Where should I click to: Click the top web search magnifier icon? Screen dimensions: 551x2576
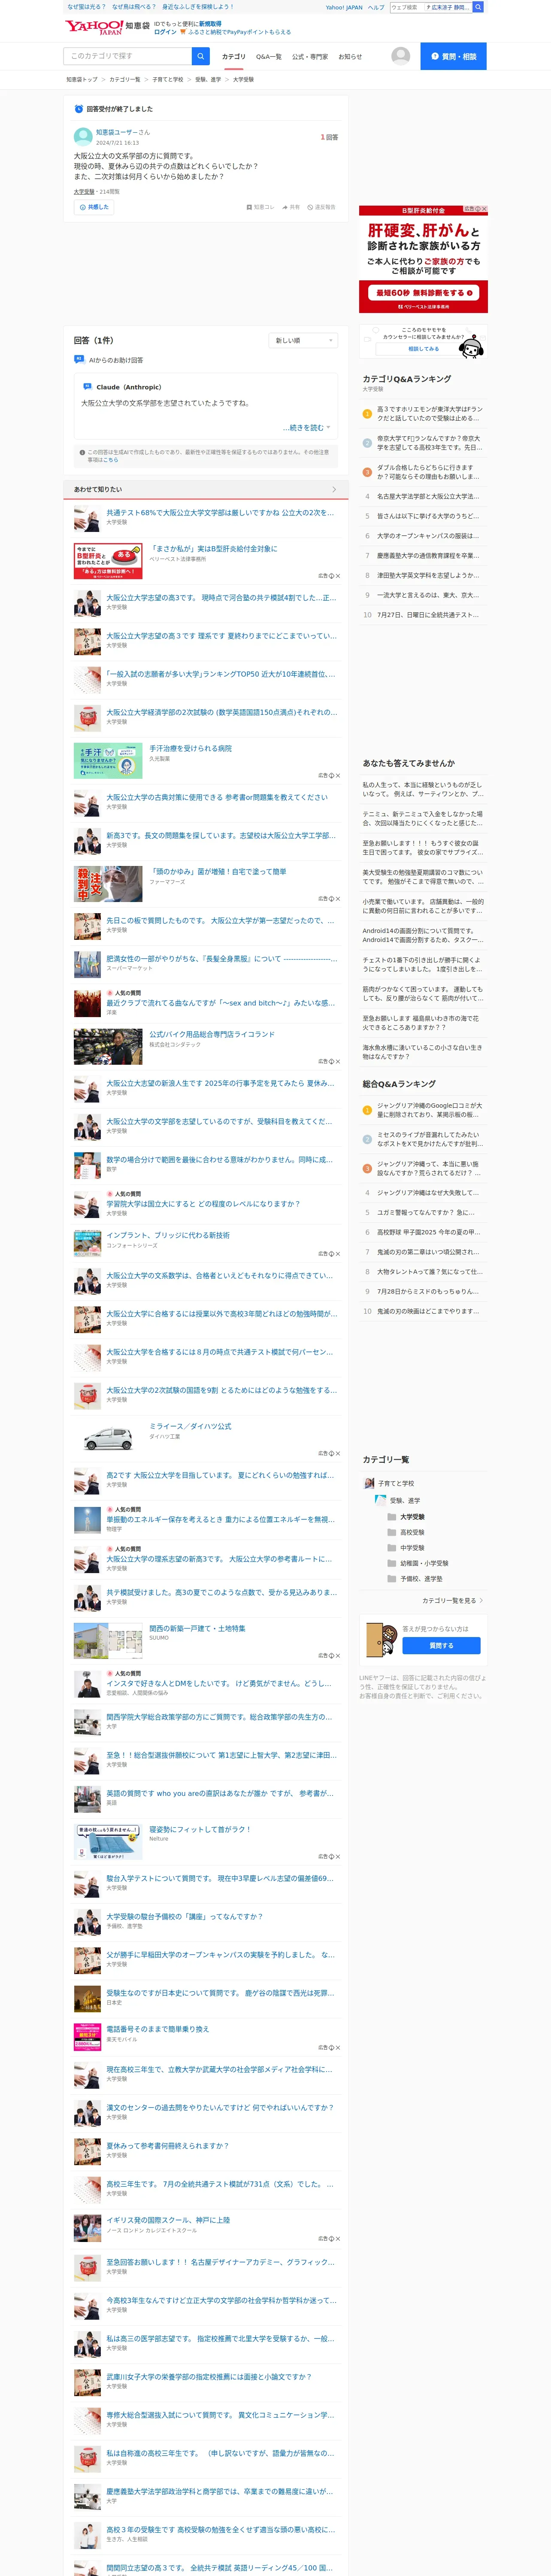[x=478, y=7]
